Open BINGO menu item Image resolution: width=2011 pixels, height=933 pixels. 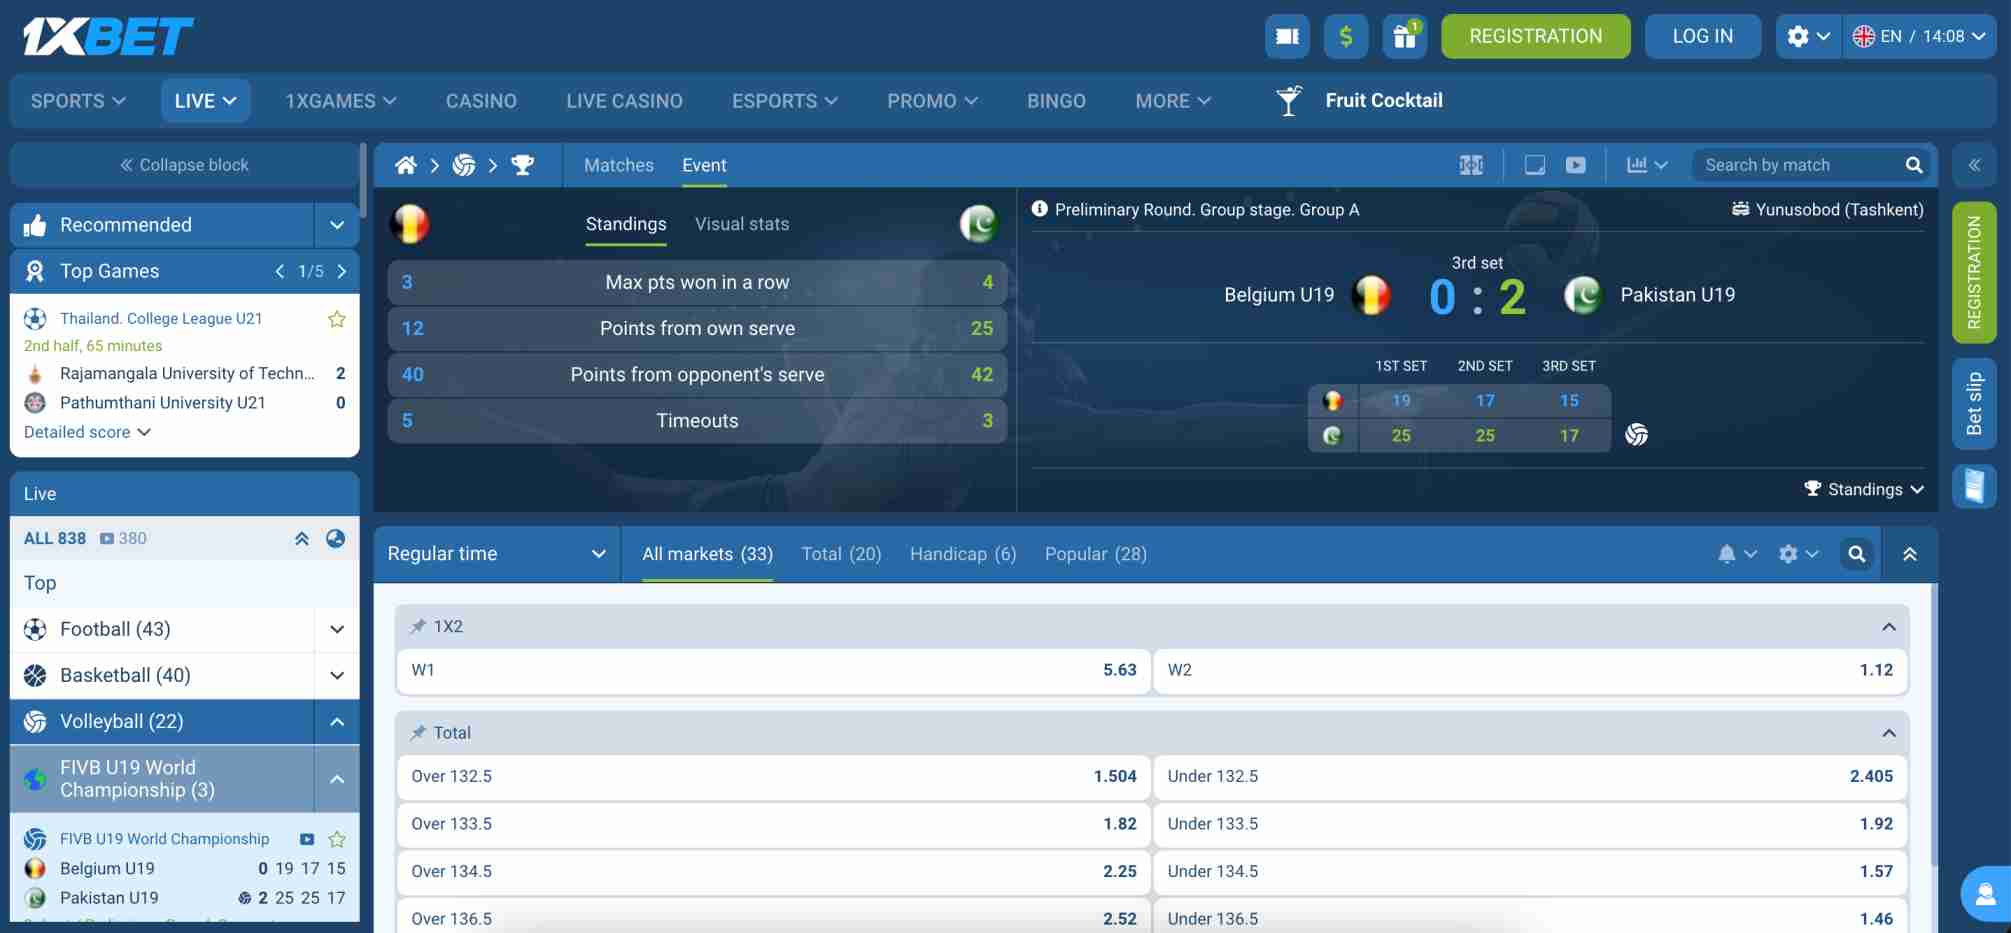click(1056, 101)
